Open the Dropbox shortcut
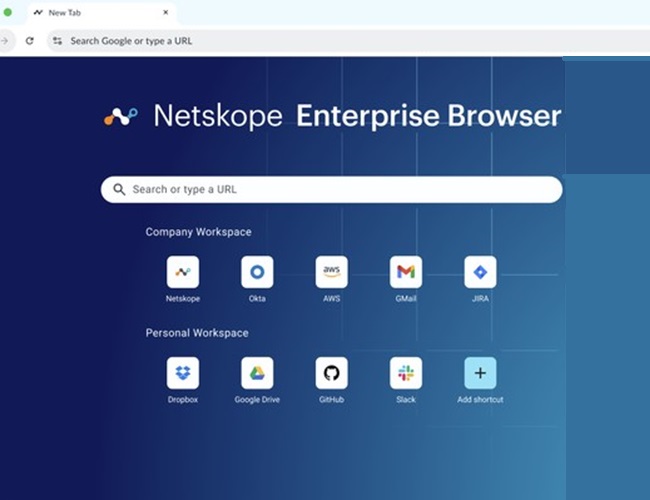Screen dimensions: 650x500 [183, 373]
